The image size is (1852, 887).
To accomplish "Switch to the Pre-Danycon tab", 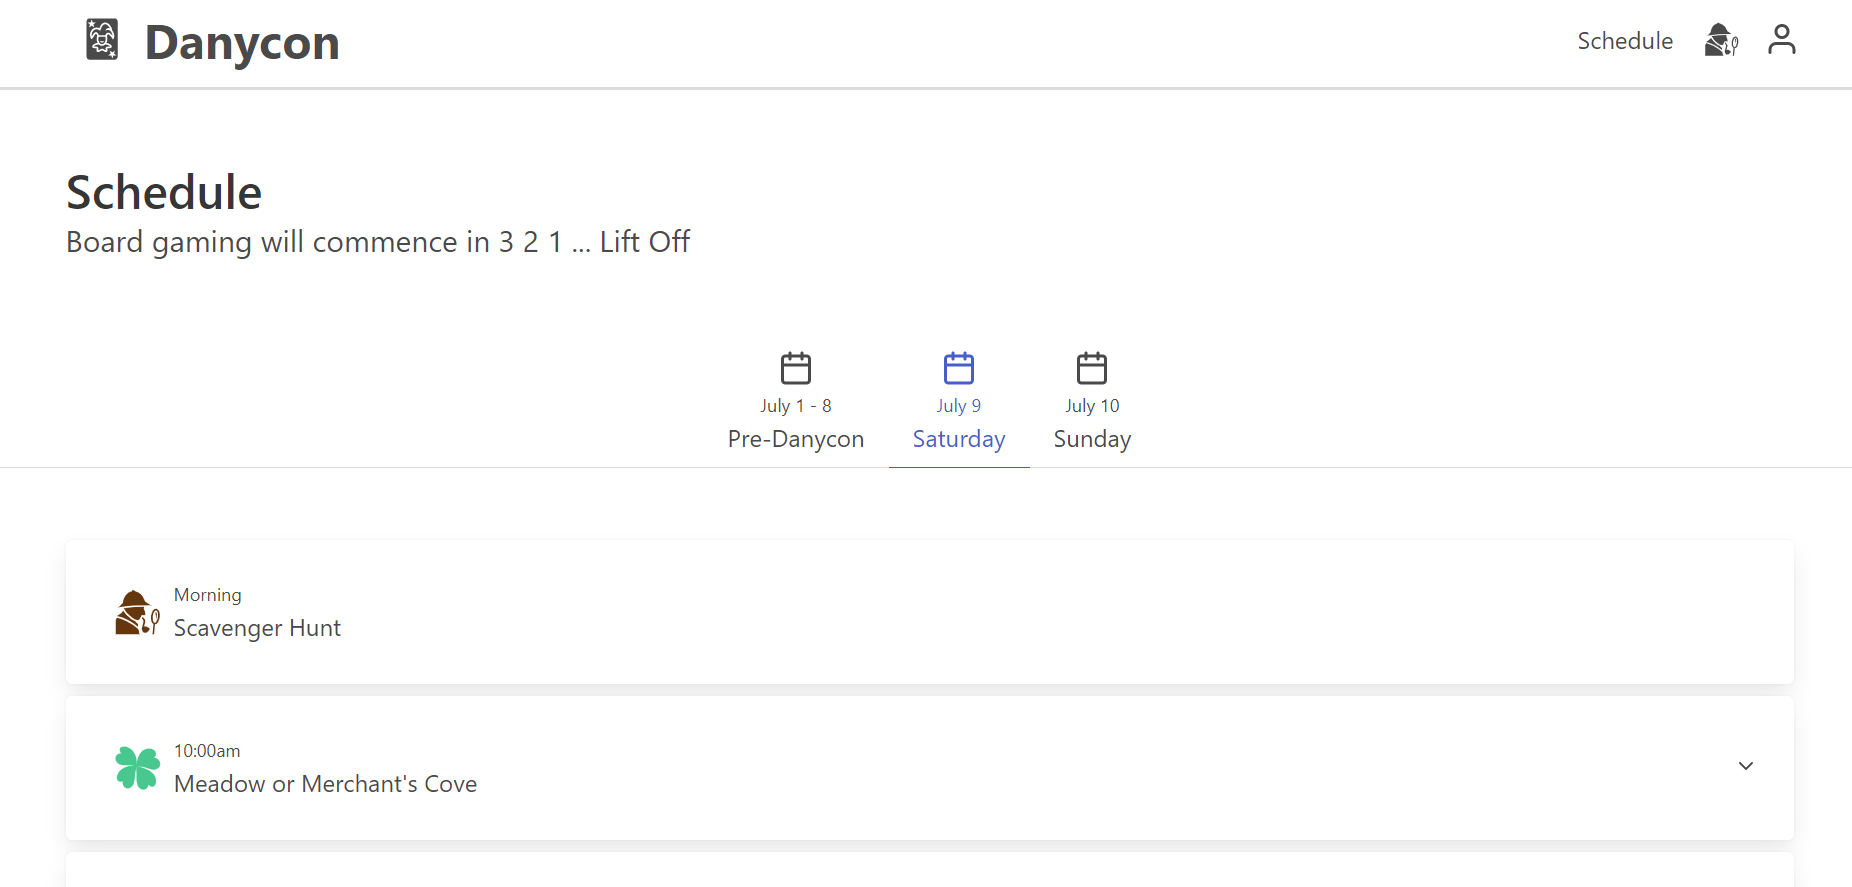I will coord(796,439).
